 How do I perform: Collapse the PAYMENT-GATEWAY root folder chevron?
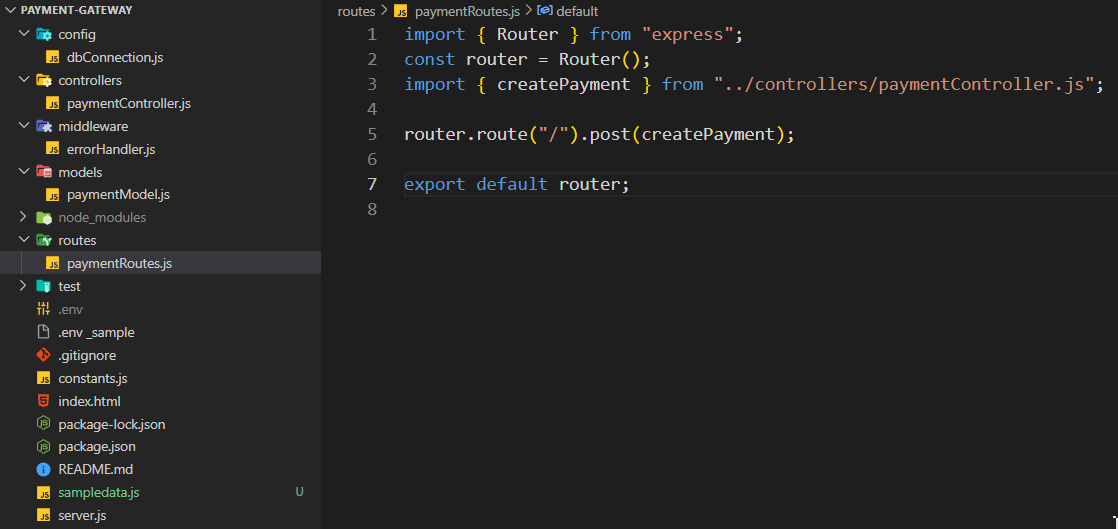pos(9,11)
